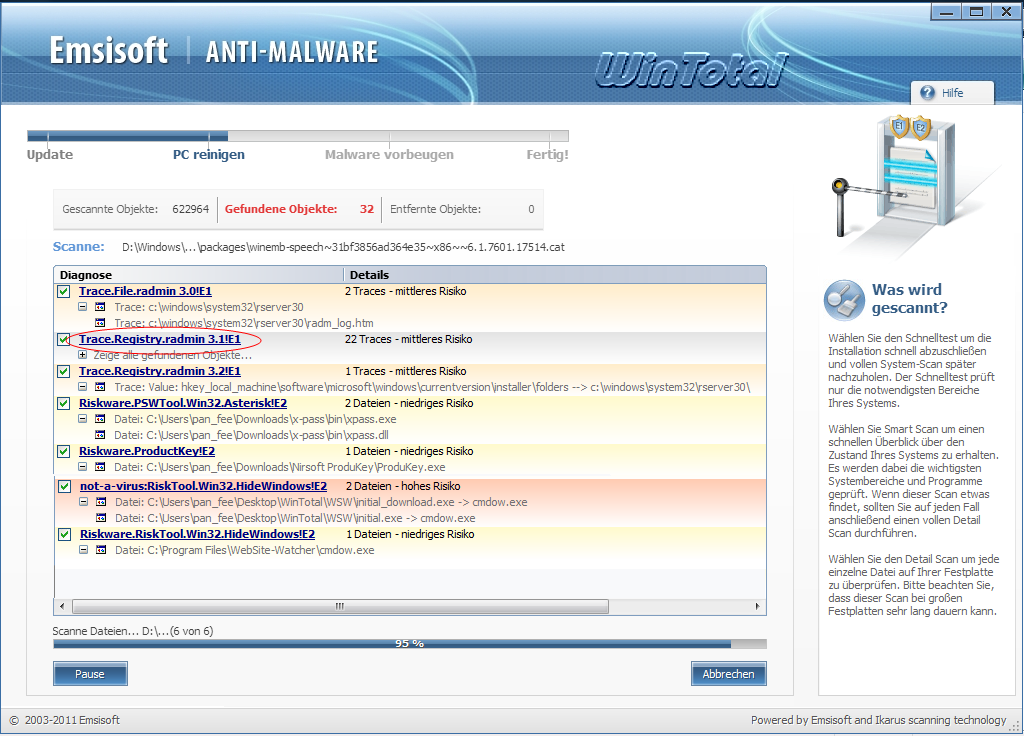This screenshot has width=1024, height=736.
Task: Collapse file under Riskware.ProductKey!E2
Action: tap(82, 467)
